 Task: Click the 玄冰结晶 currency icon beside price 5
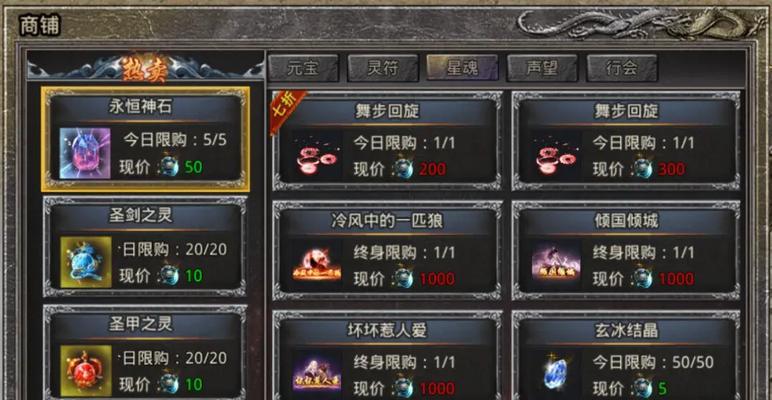[x=643, y=388]
